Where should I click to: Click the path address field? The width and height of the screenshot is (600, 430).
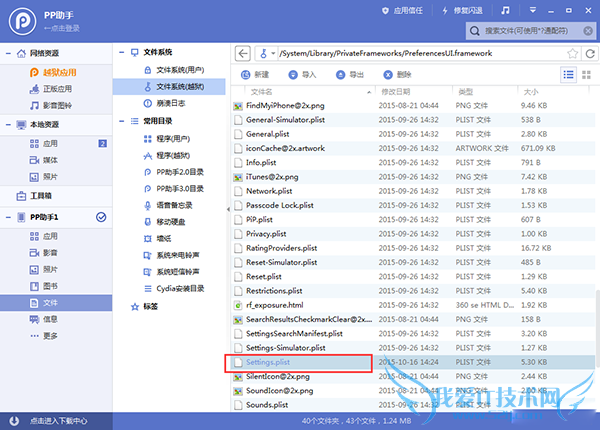tap(421, 53)
